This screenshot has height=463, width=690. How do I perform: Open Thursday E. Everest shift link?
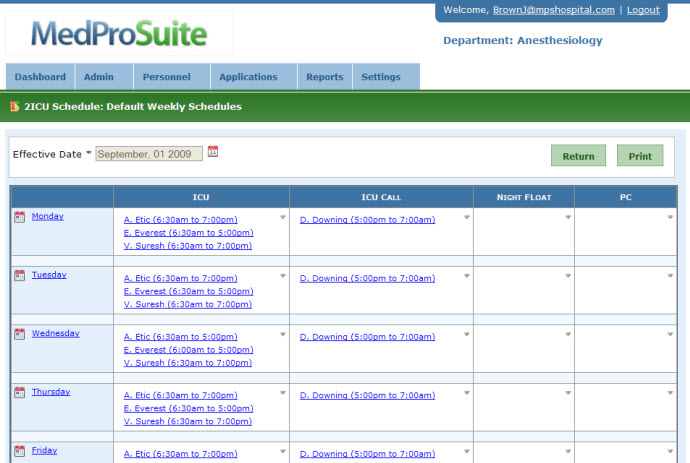(x=188, y=408)
